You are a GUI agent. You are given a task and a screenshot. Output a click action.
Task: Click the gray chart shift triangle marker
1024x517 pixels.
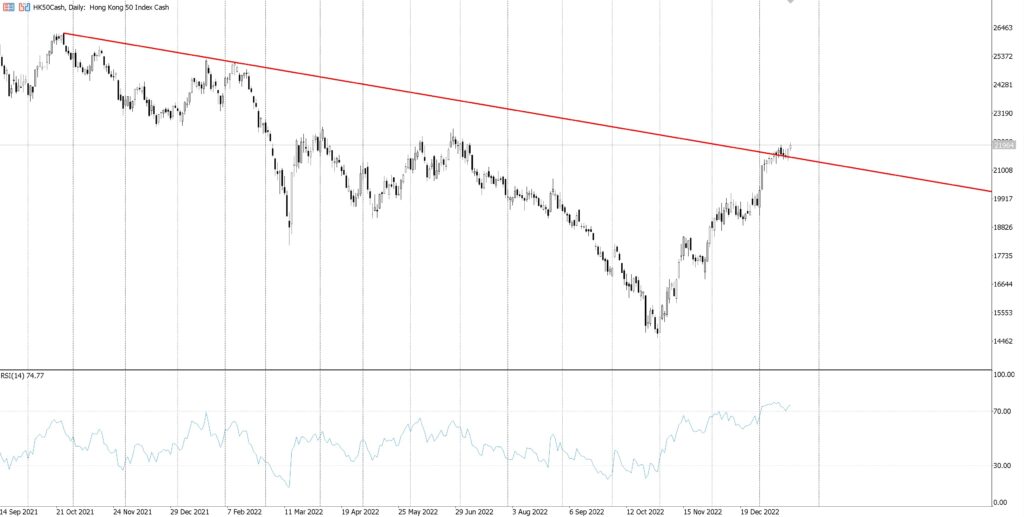791,3
